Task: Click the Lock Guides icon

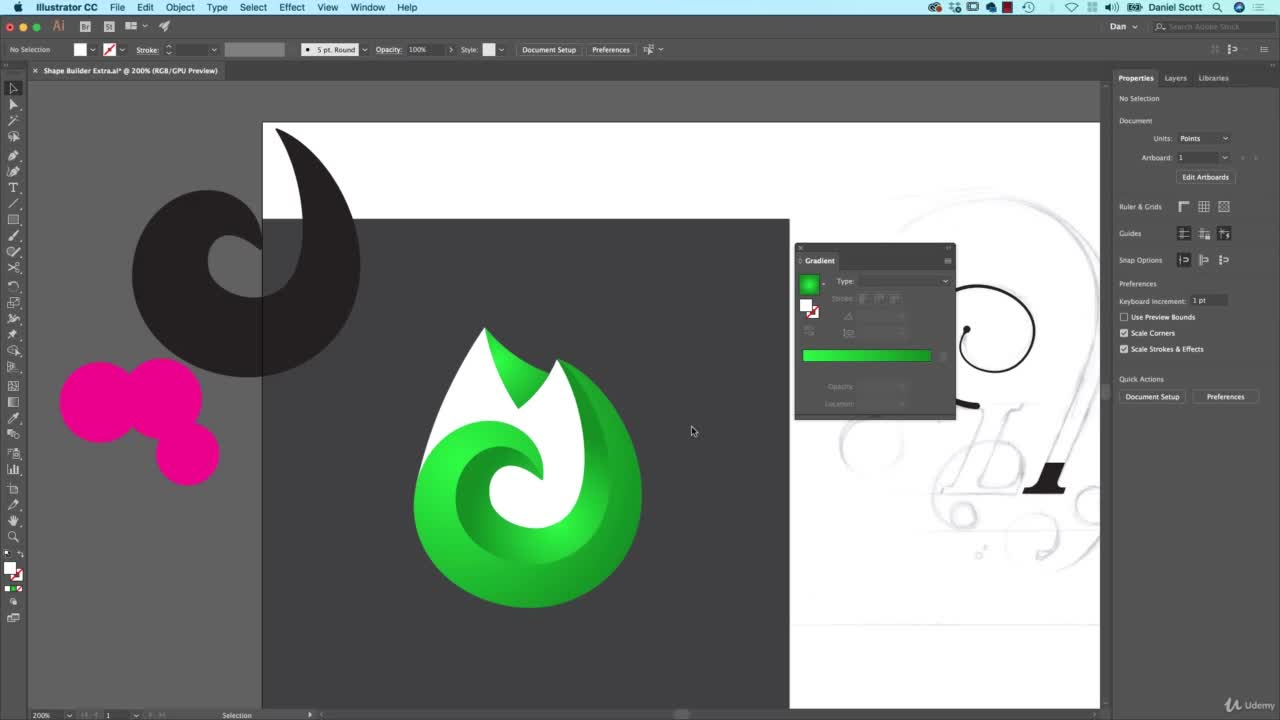Action: (1204, 233)
